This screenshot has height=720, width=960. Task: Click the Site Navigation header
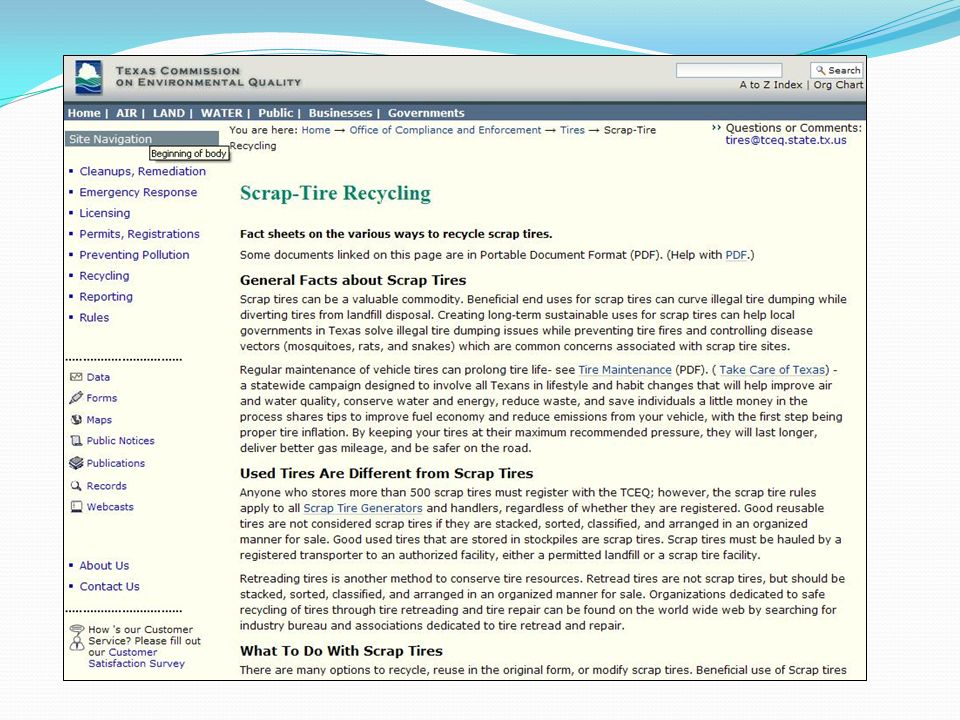pyautogui.click(x=141, y=139)
